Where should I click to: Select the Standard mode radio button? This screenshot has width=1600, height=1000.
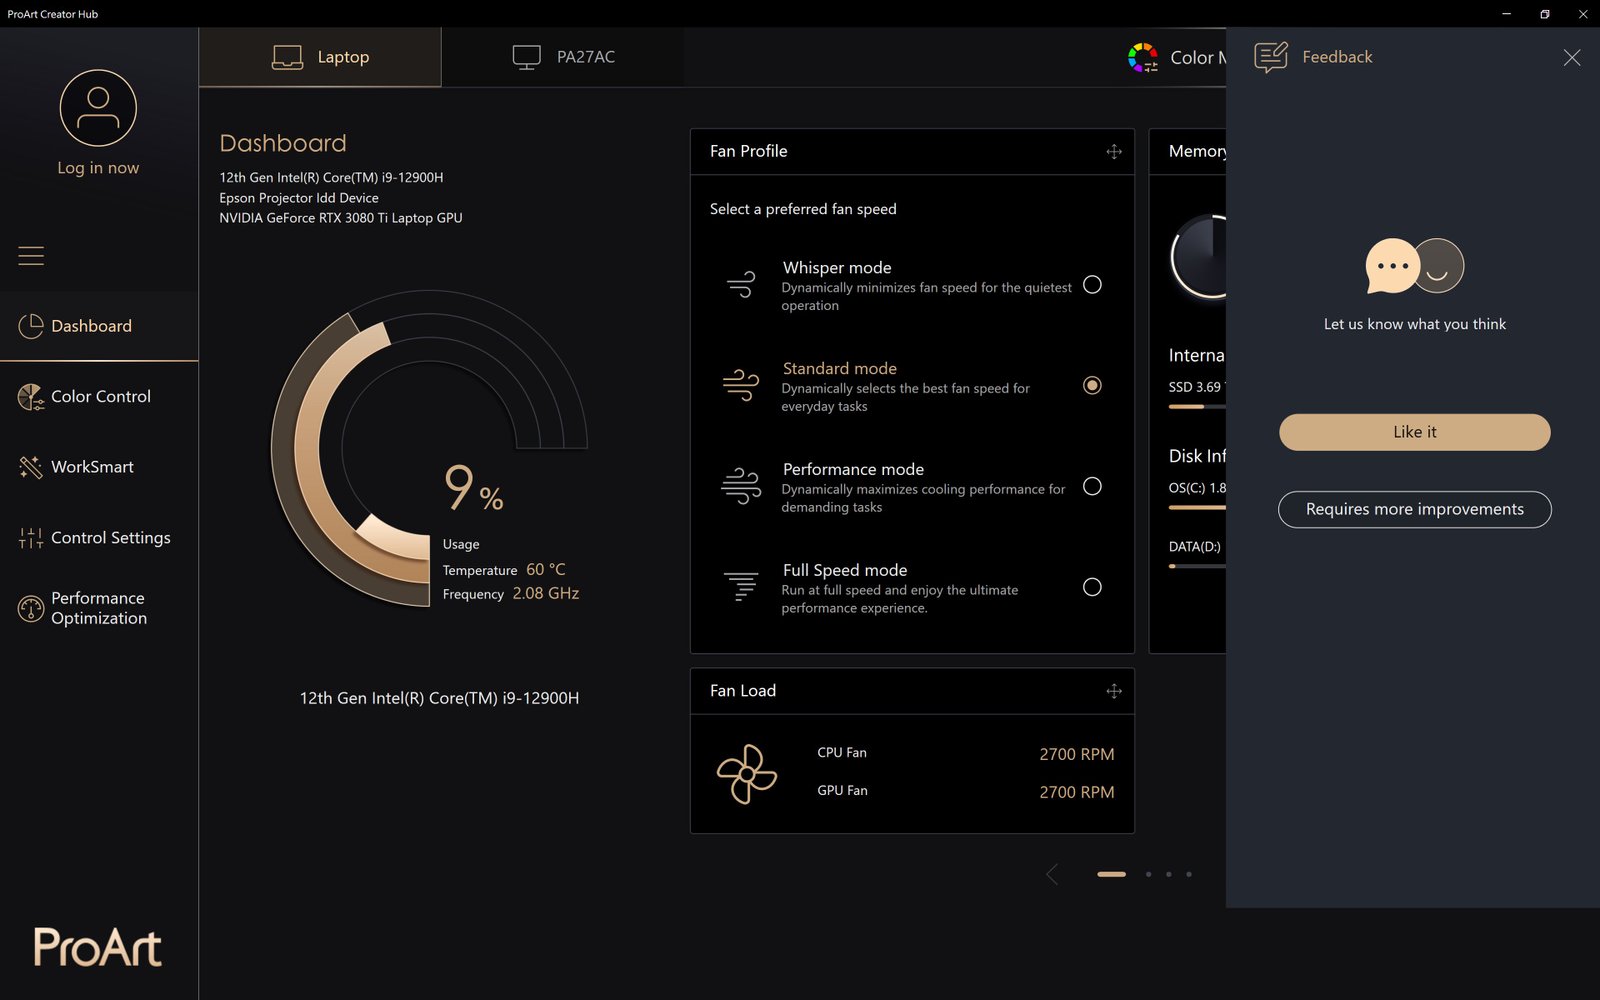1092,386
